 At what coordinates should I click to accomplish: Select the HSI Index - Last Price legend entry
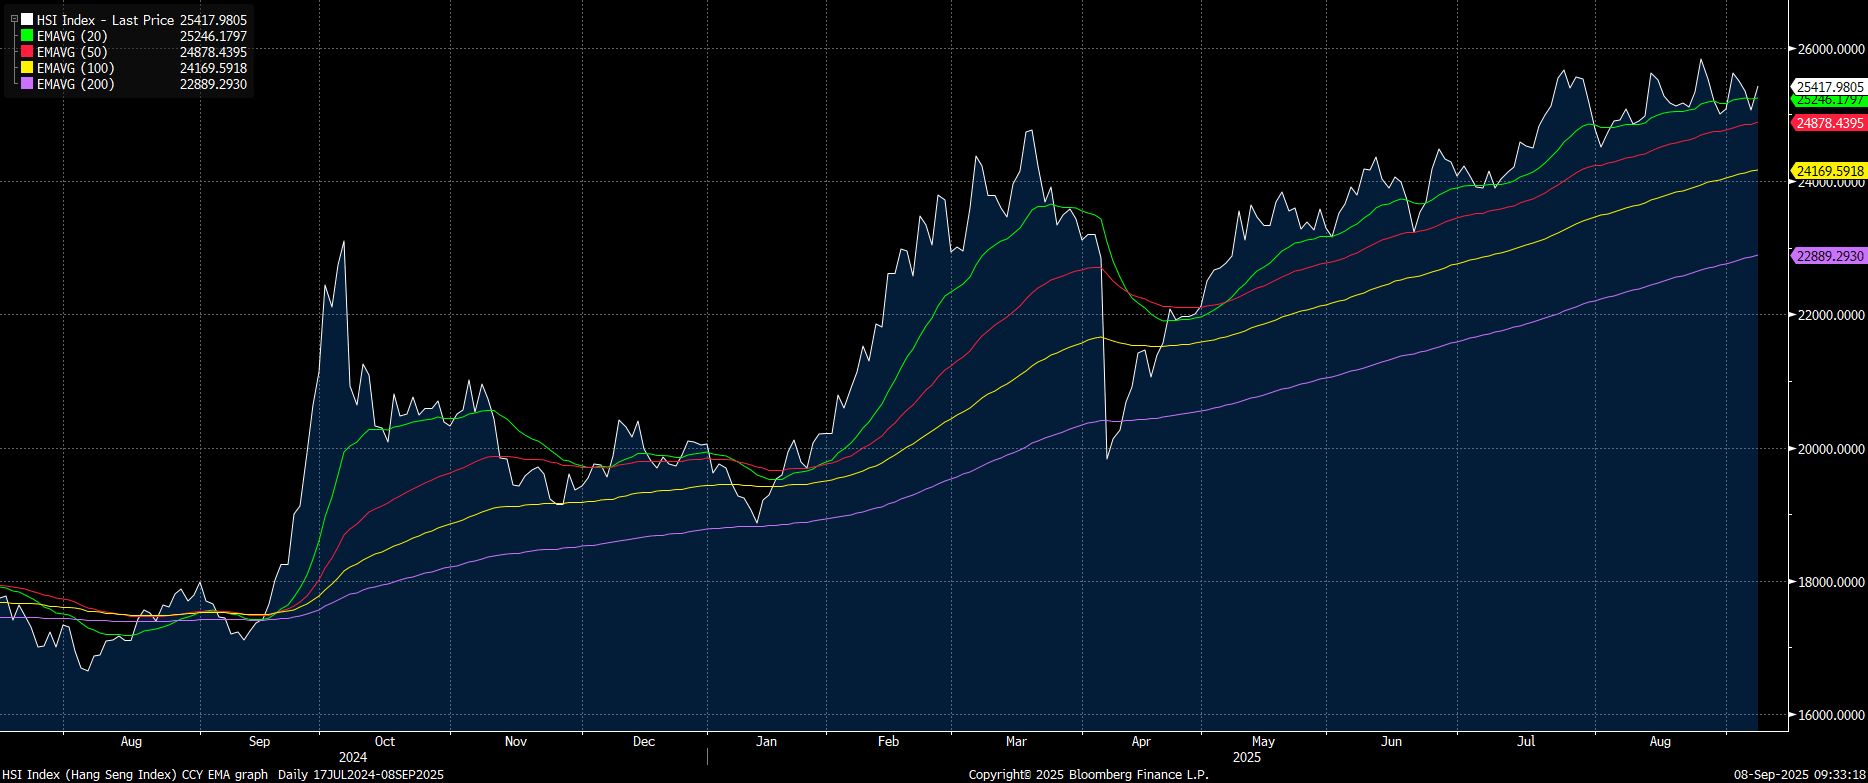[x=105, y=20]
